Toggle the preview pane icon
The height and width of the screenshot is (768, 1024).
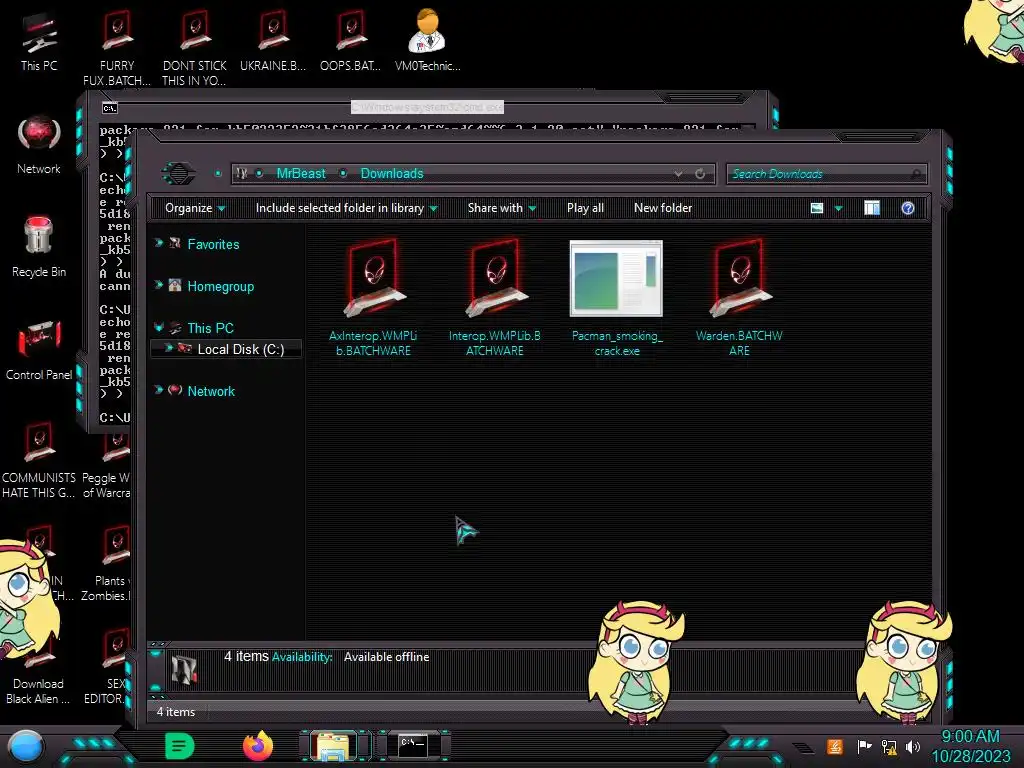point(872,208)
